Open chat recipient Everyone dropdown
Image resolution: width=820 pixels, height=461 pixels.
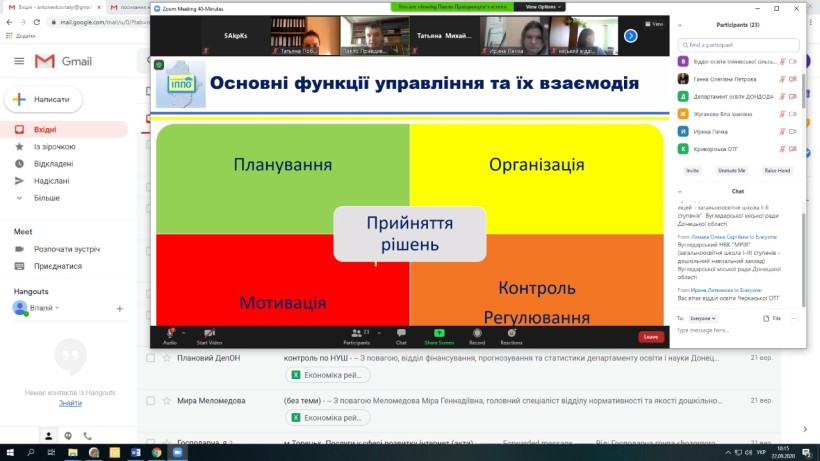point(703,318)
